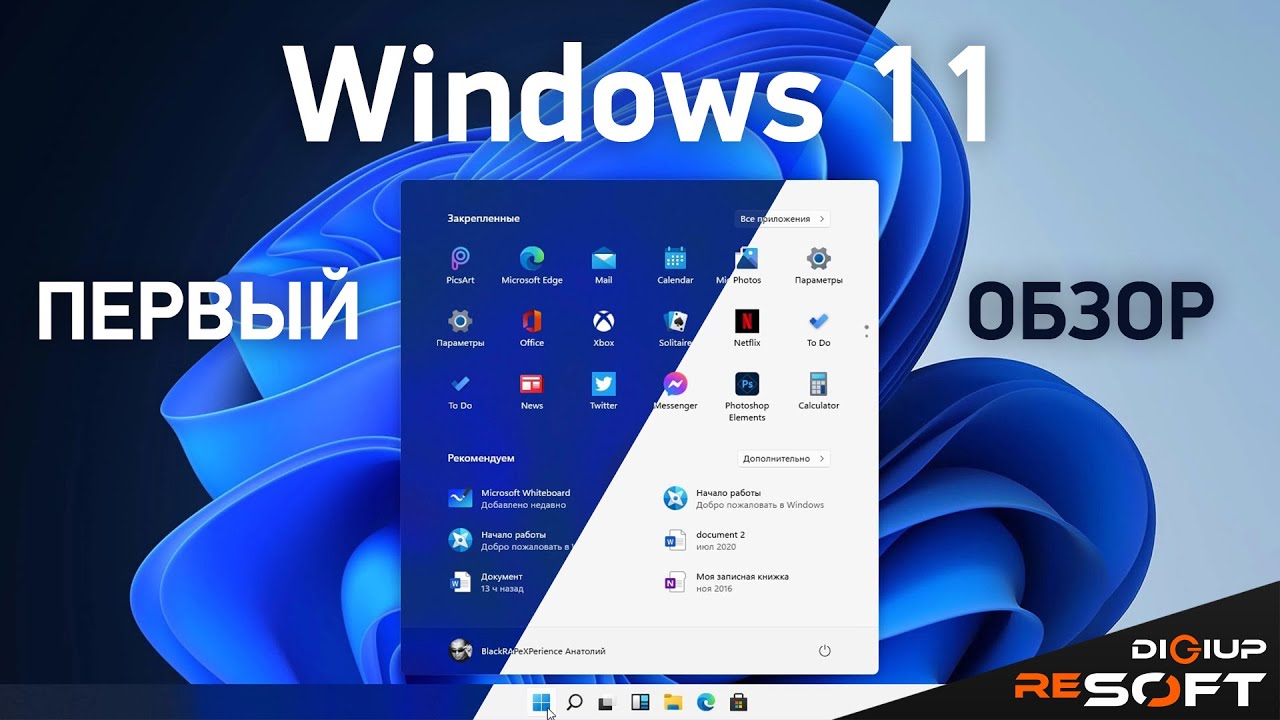1280x720 pixels.
Task: Open File Explorer from the taskbar
Action: click(672, 702)
